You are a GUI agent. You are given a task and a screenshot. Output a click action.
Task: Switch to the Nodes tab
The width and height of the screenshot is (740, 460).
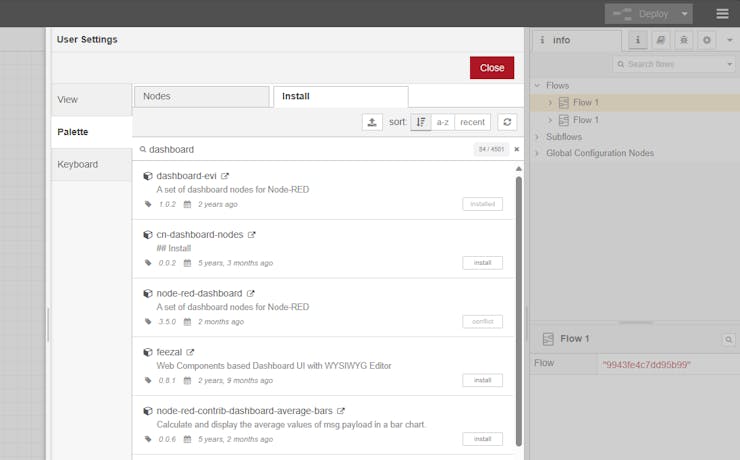point(202,96)
